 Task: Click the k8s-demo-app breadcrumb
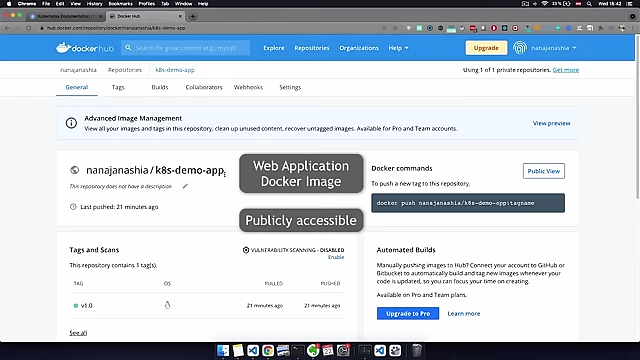pyautogui.click(x=175, y=70)
